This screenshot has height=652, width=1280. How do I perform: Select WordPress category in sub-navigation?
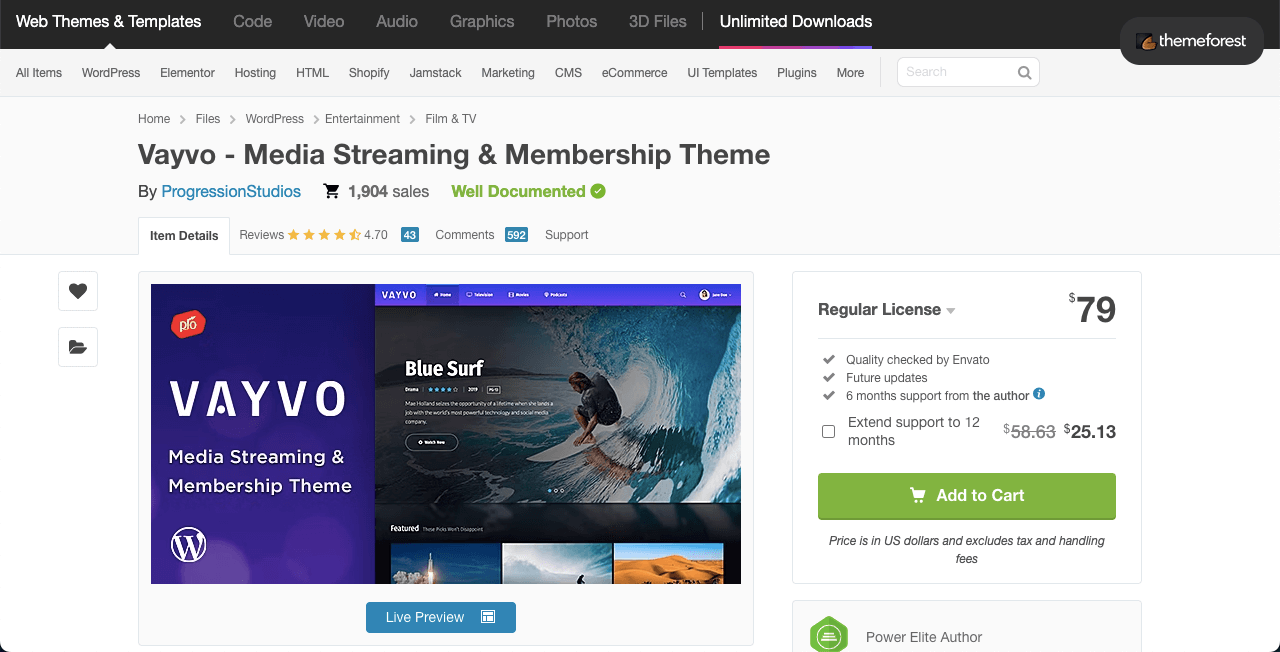(x=111, y=73)
